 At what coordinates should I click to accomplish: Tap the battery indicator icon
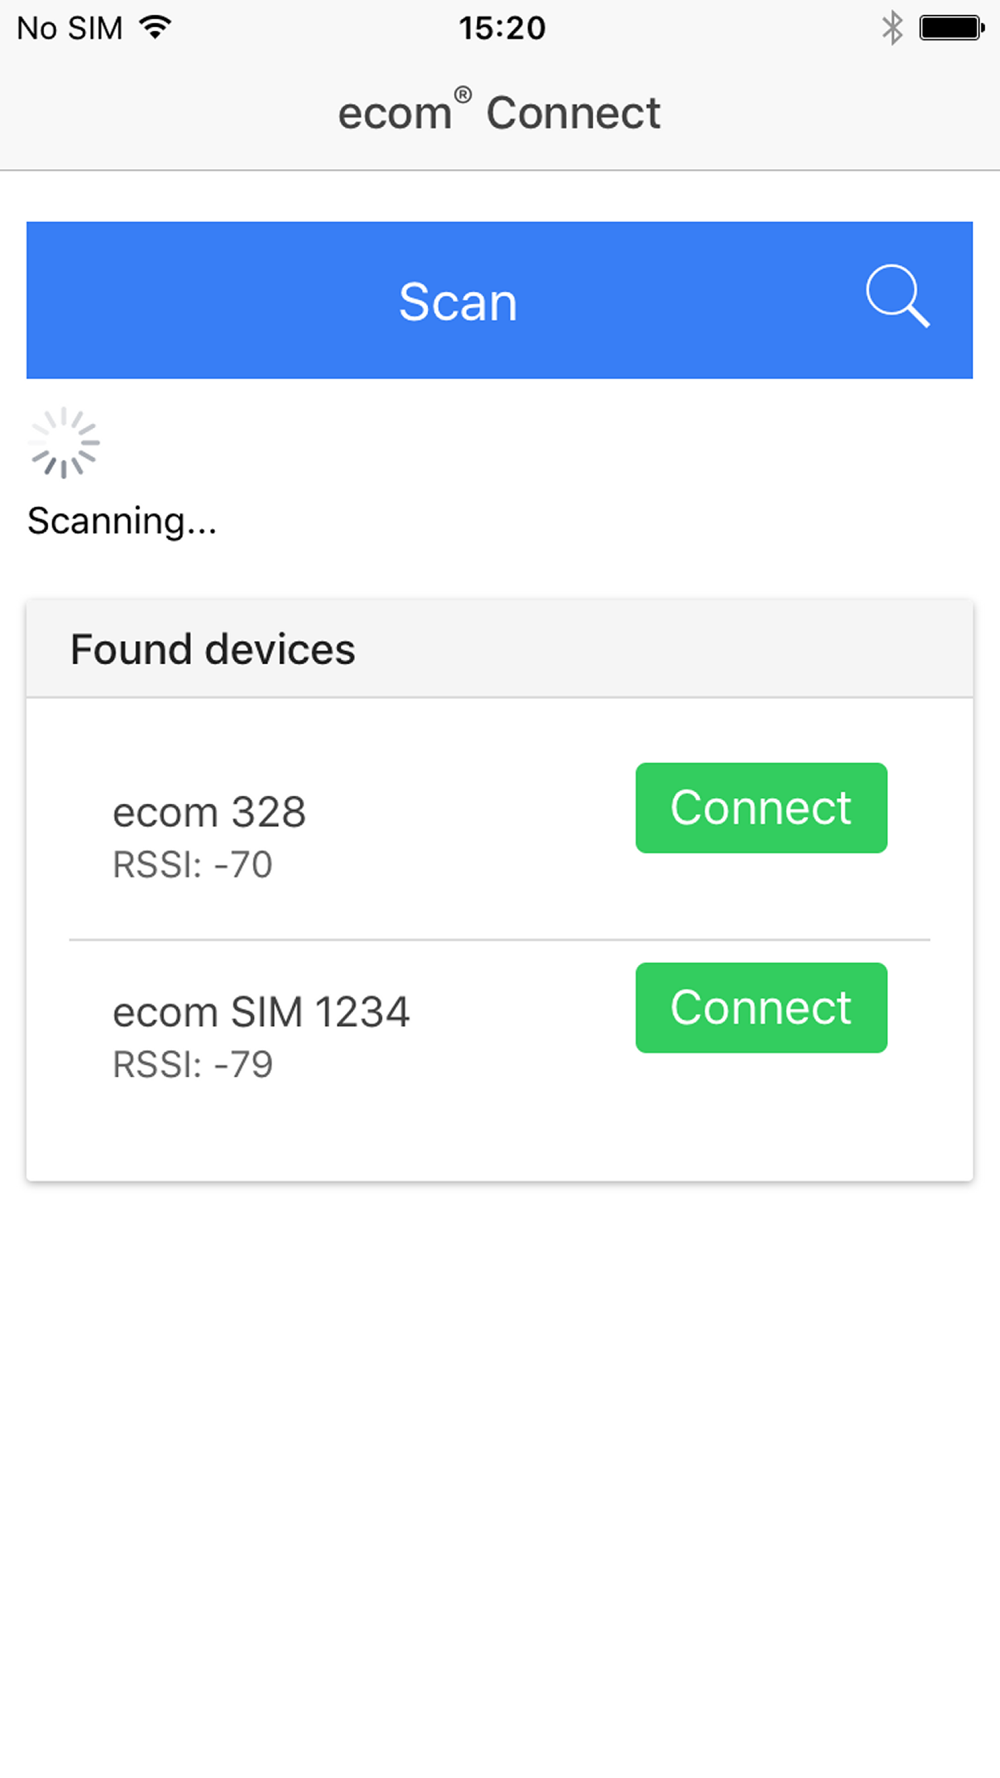point(952,28)
